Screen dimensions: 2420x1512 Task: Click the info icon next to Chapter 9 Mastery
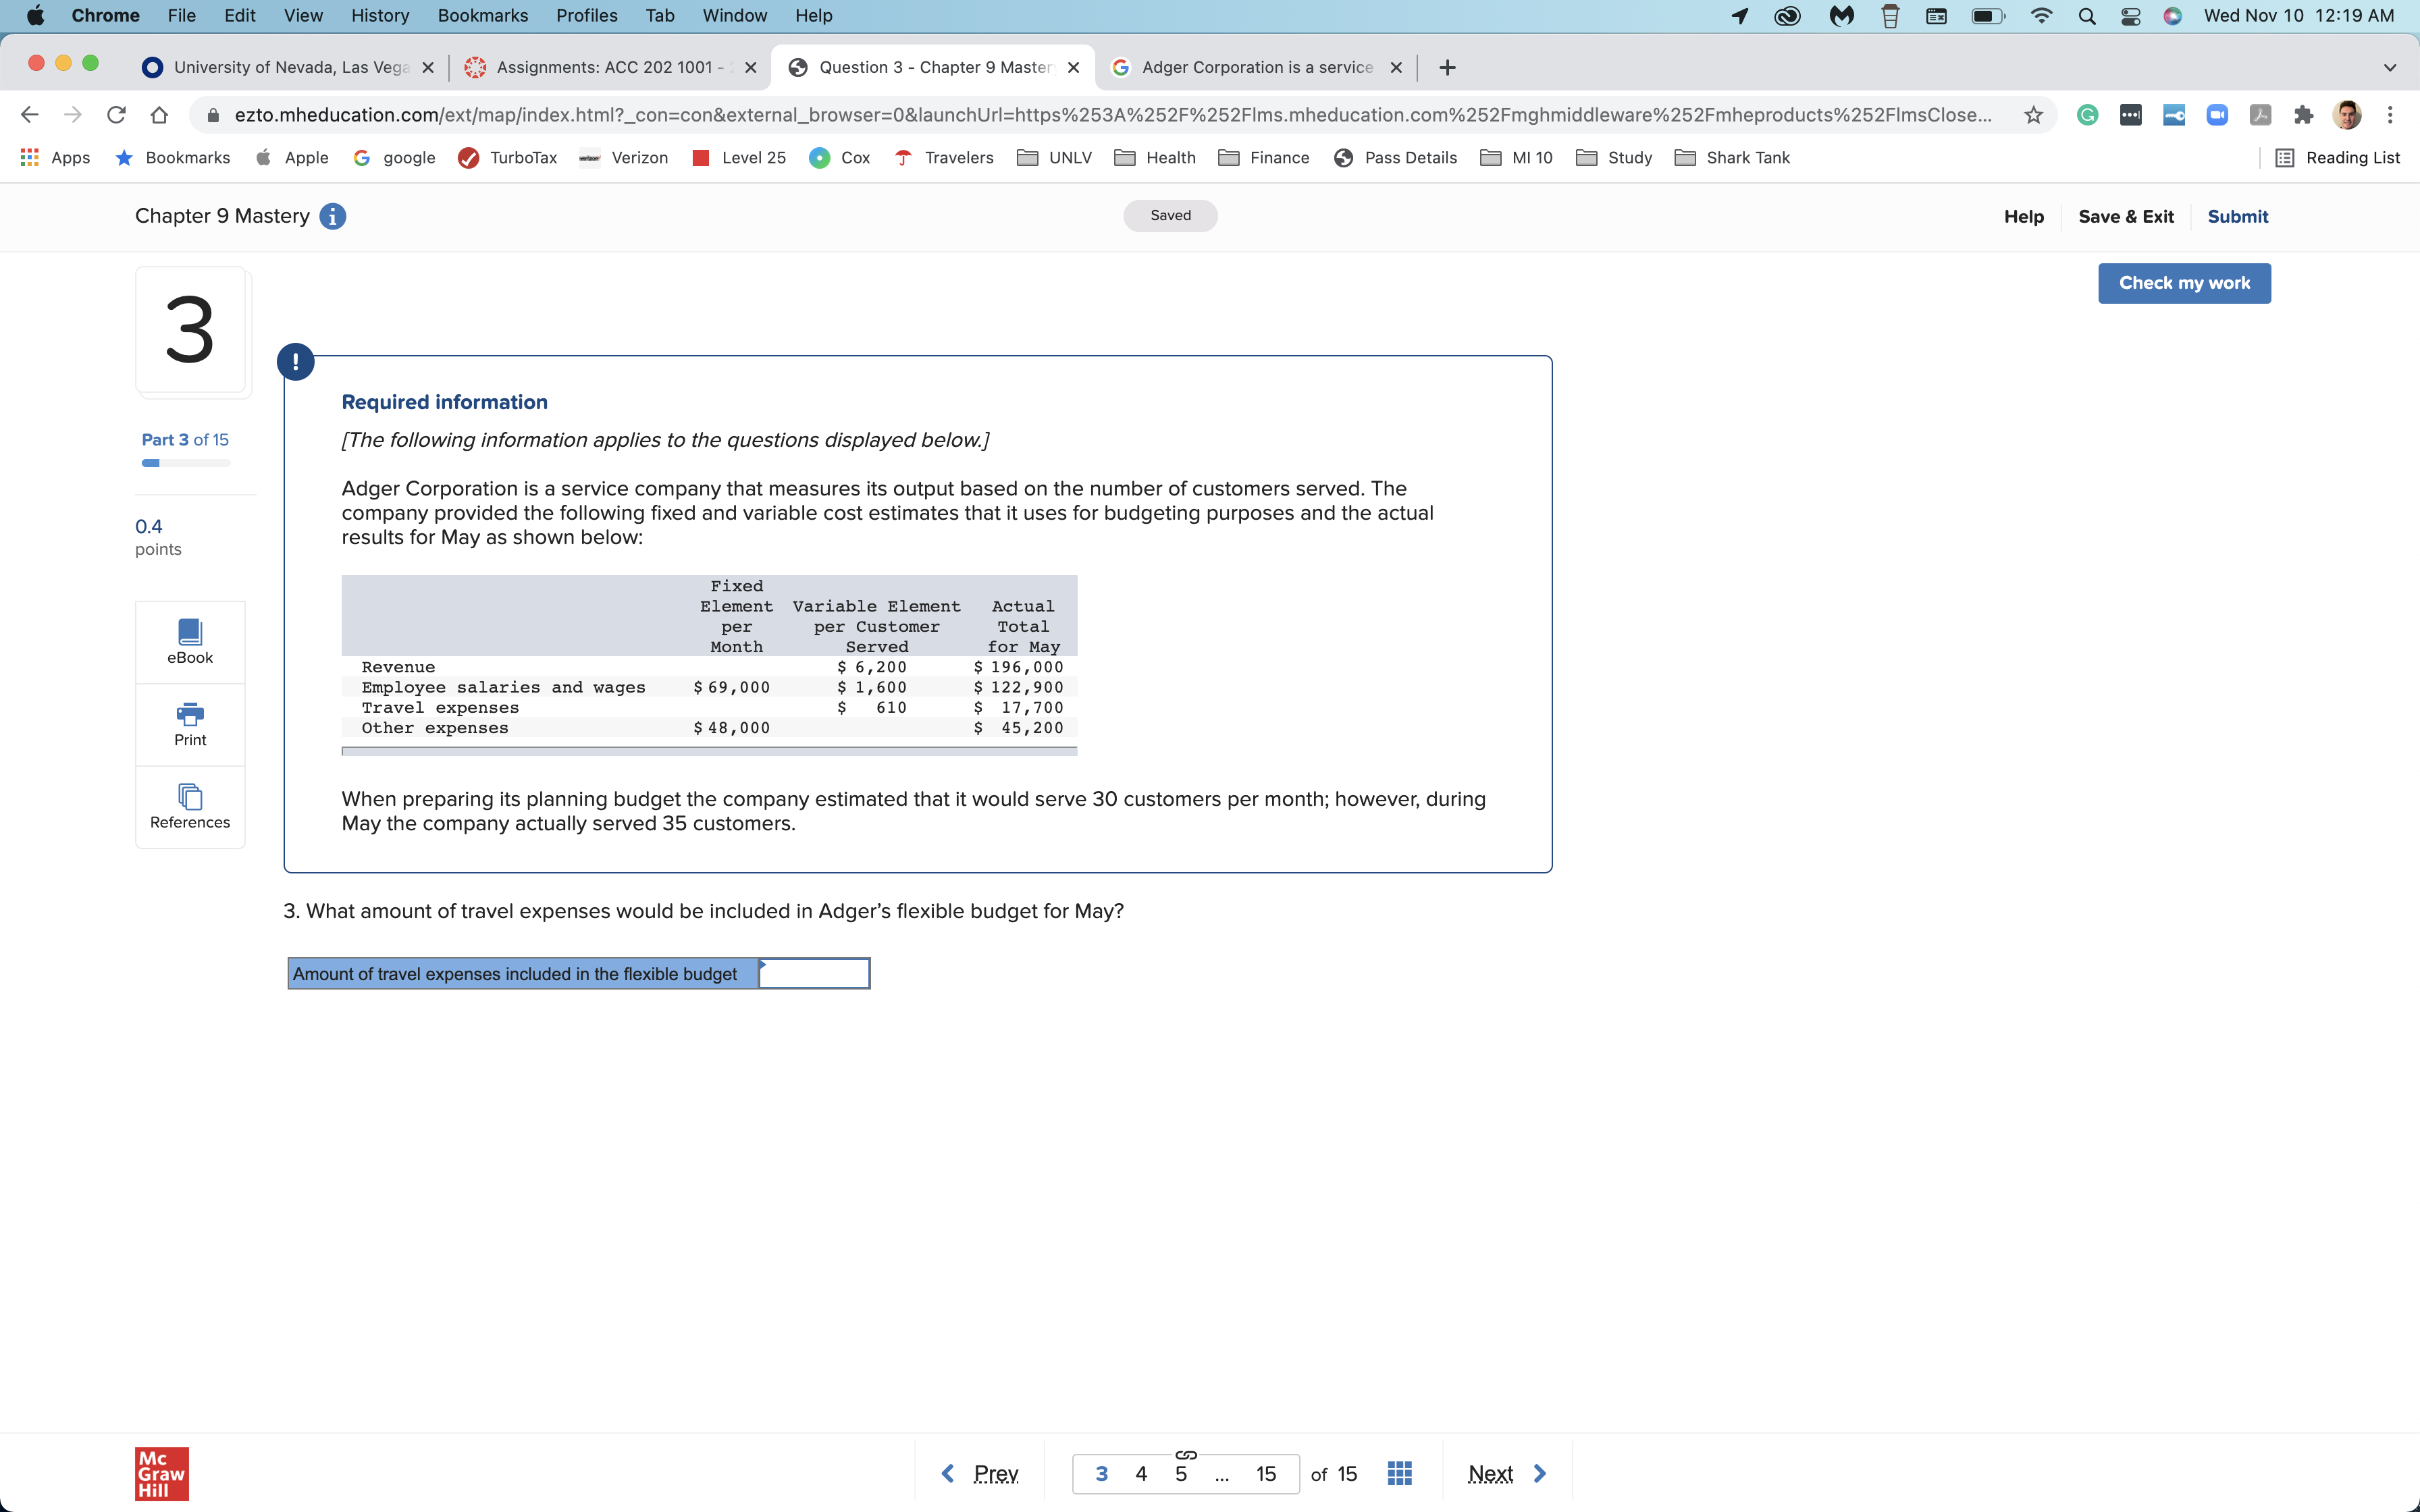click(x=332, y=216)
